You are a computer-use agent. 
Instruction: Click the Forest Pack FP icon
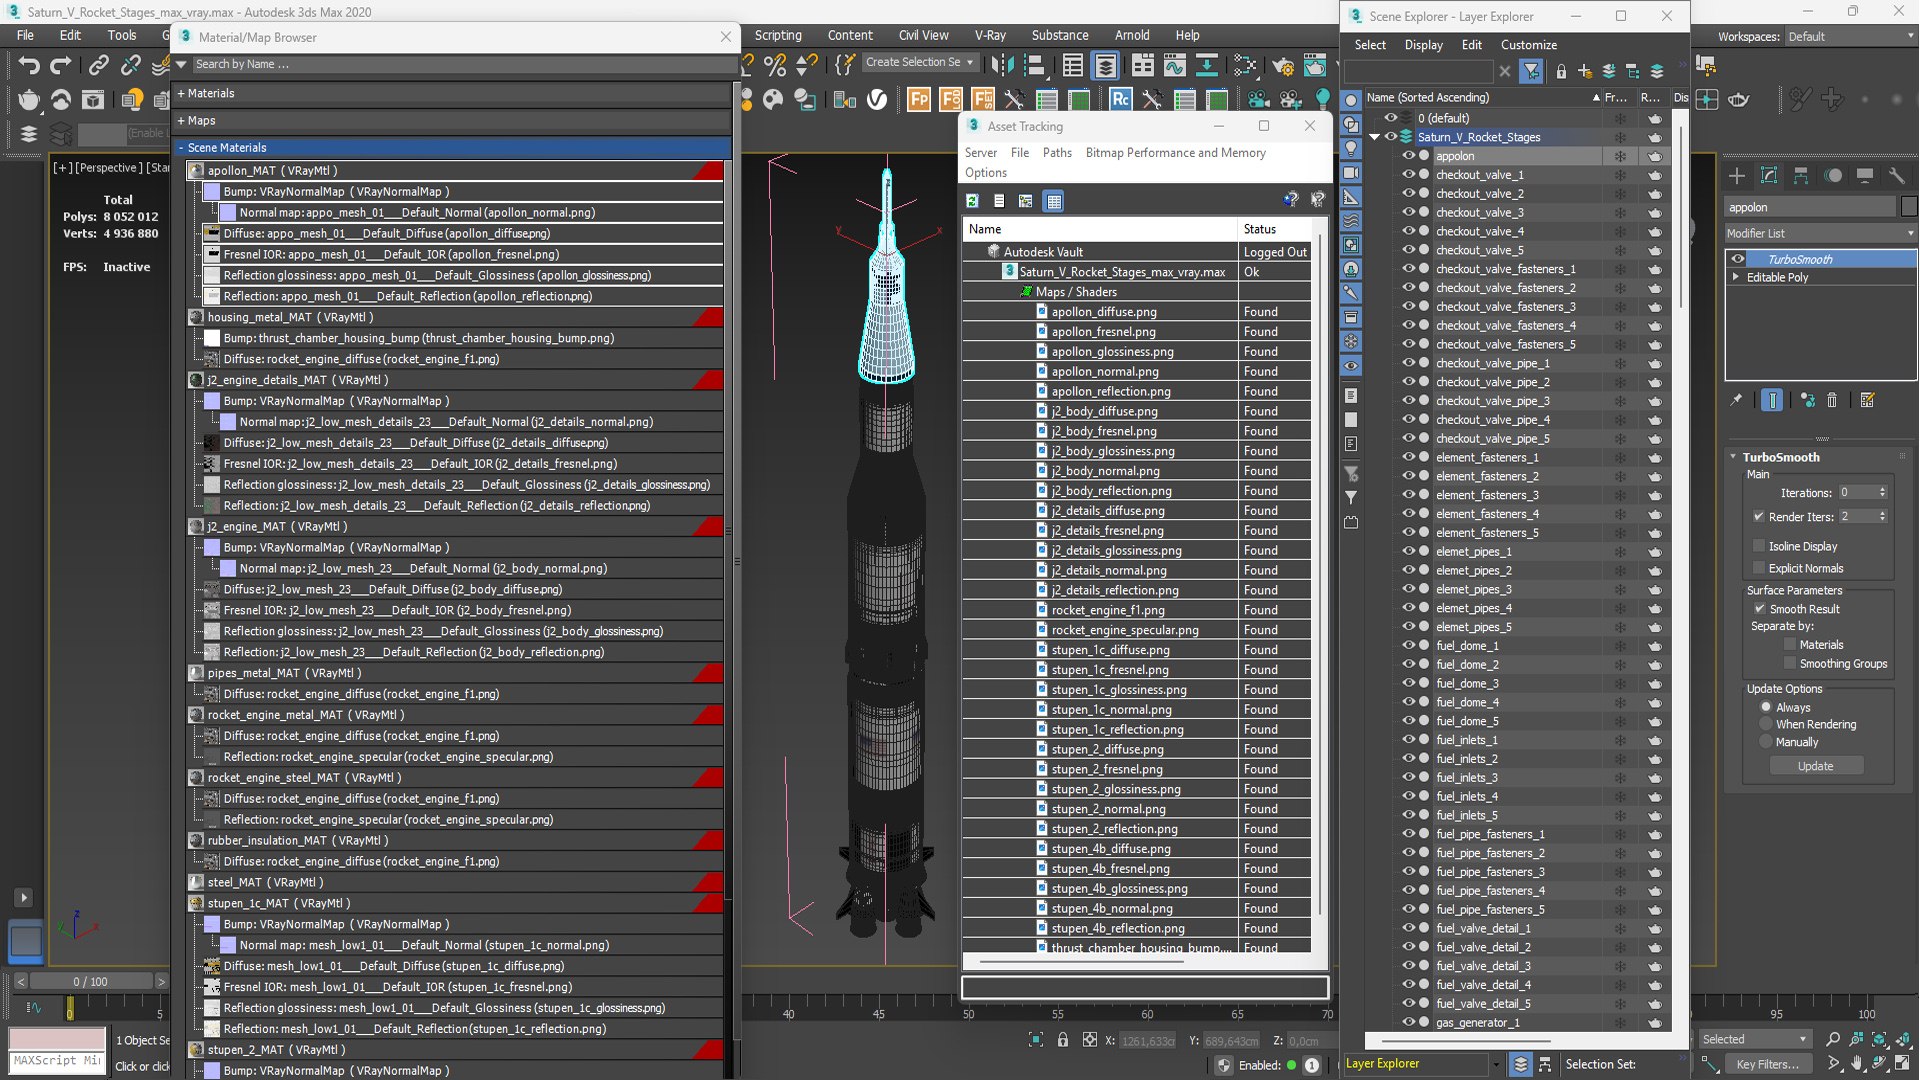pos(918,99)
